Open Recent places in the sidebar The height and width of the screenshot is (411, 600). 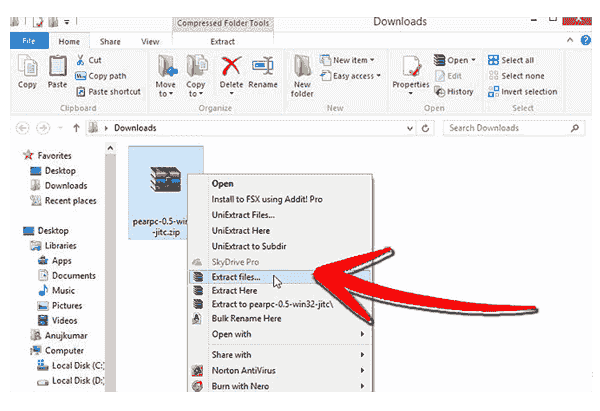[x=63, y=201]
